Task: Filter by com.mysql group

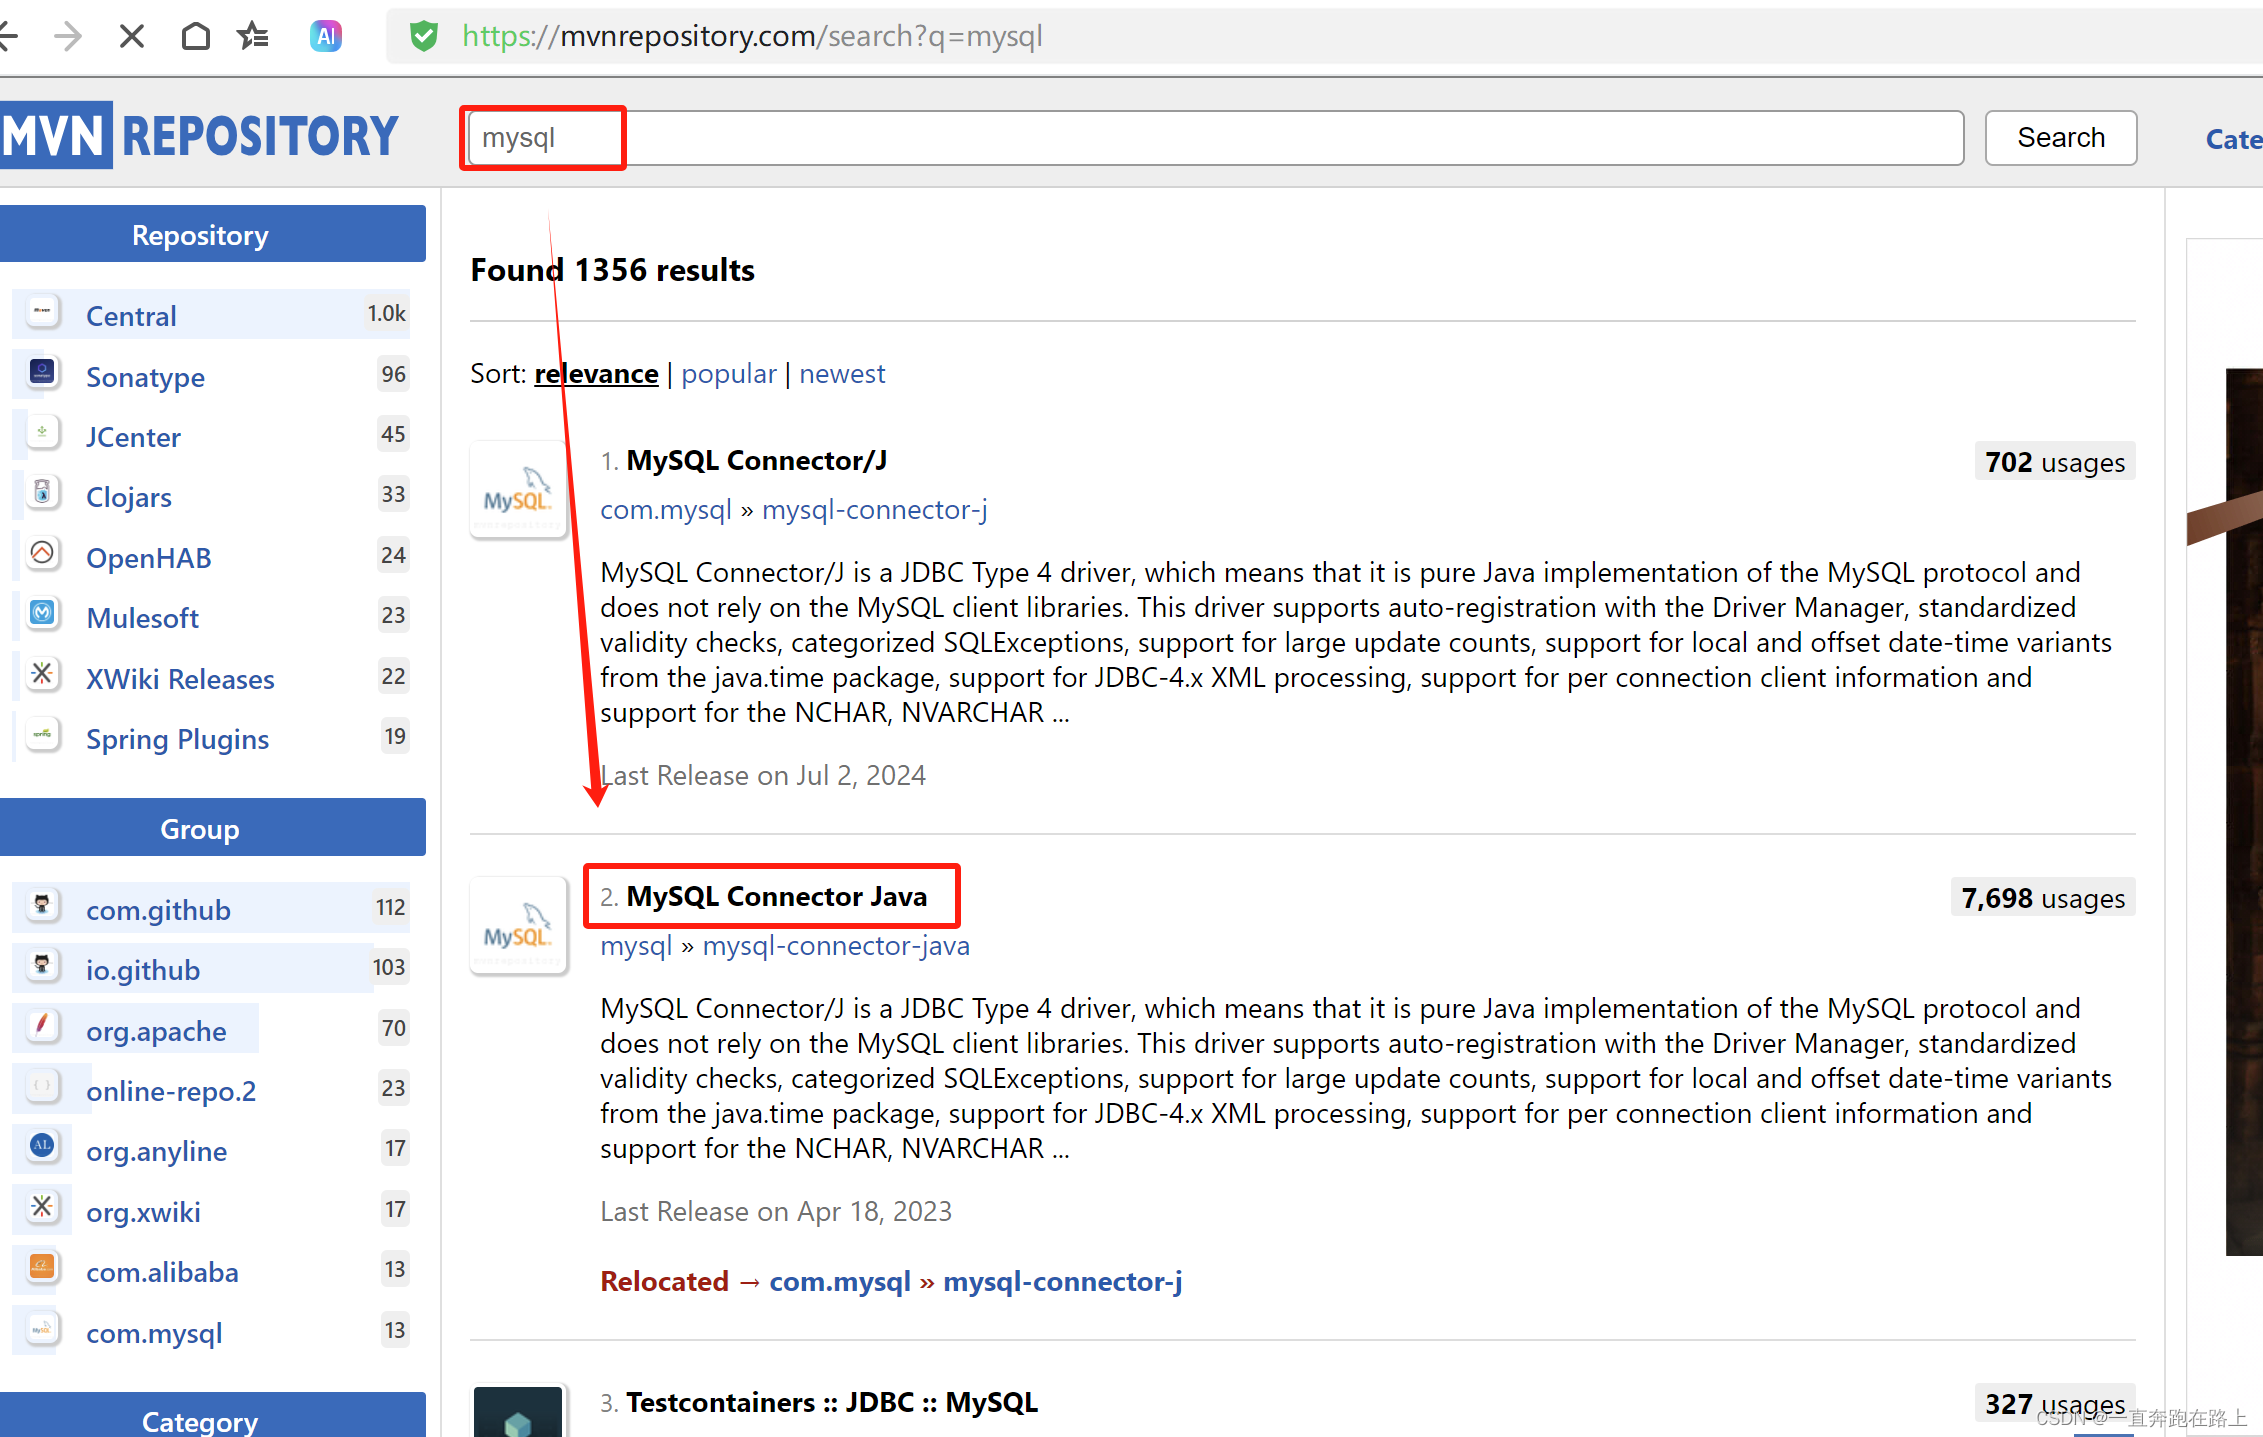Action: [x=154, y=1333]
